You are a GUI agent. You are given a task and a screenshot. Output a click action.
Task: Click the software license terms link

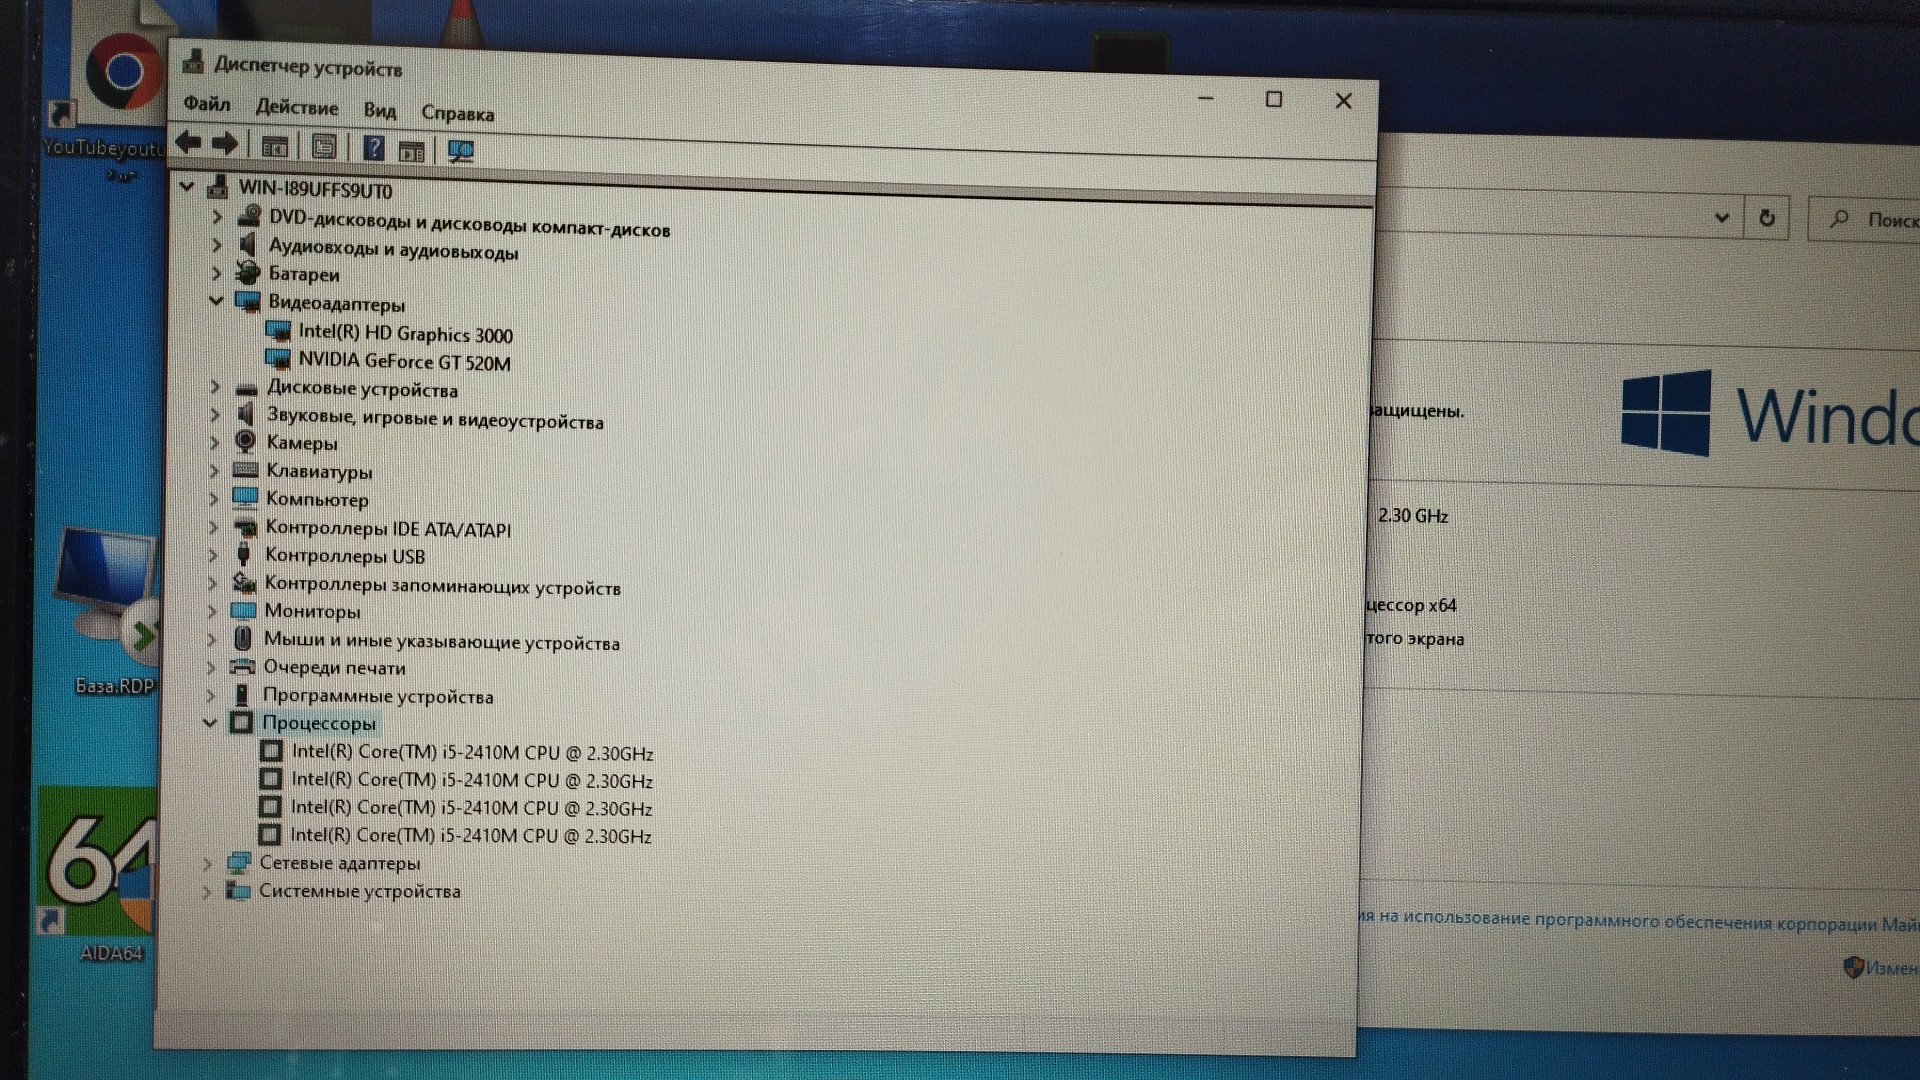coord(1639,920)
